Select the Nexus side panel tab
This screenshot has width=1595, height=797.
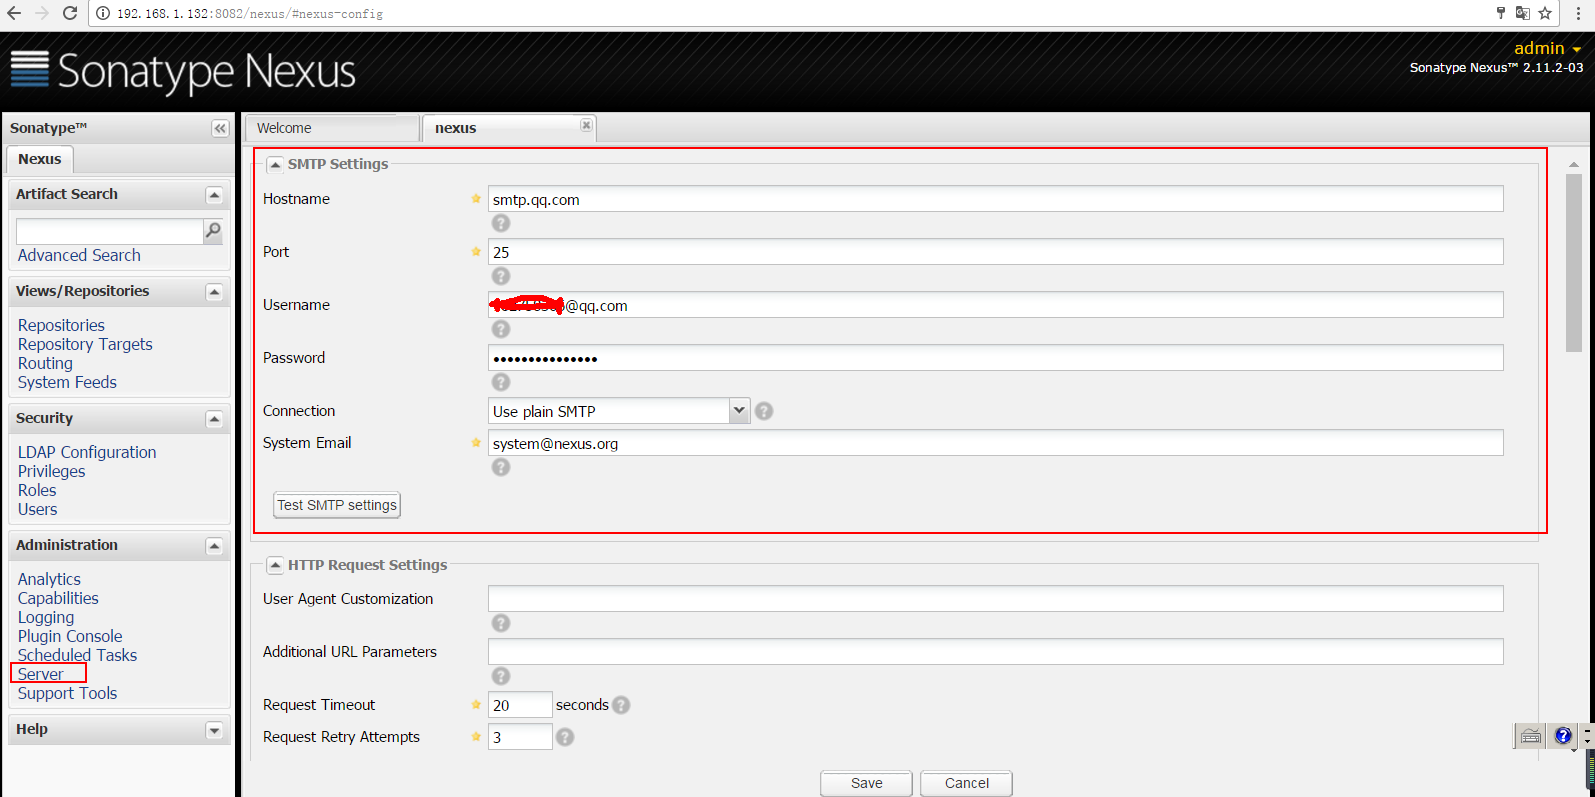(39, 159)
